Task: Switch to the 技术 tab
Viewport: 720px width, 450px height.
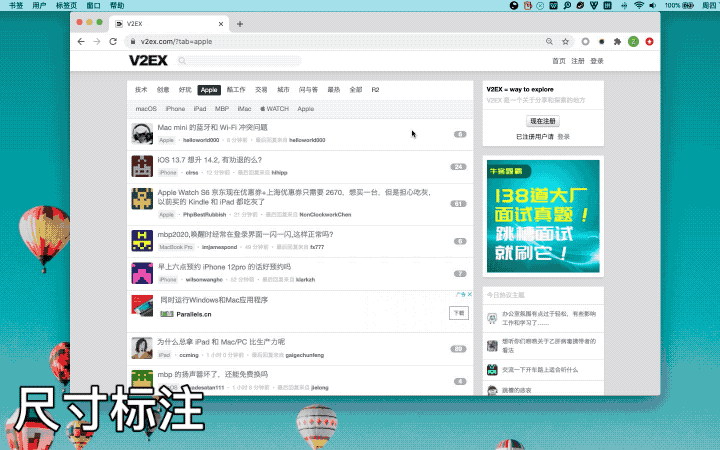Action: [x=141, y=90]
